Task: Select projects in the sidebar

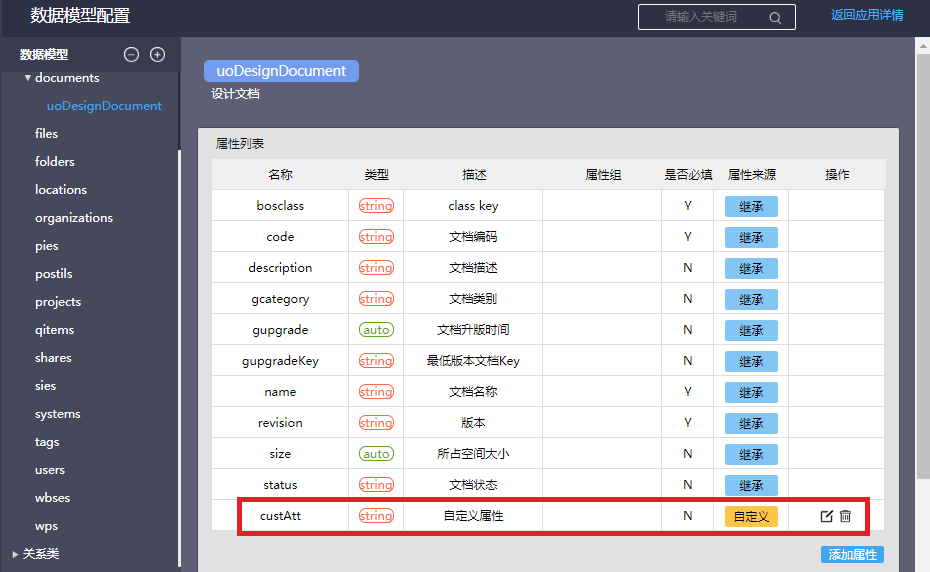Action: [58, 301]
